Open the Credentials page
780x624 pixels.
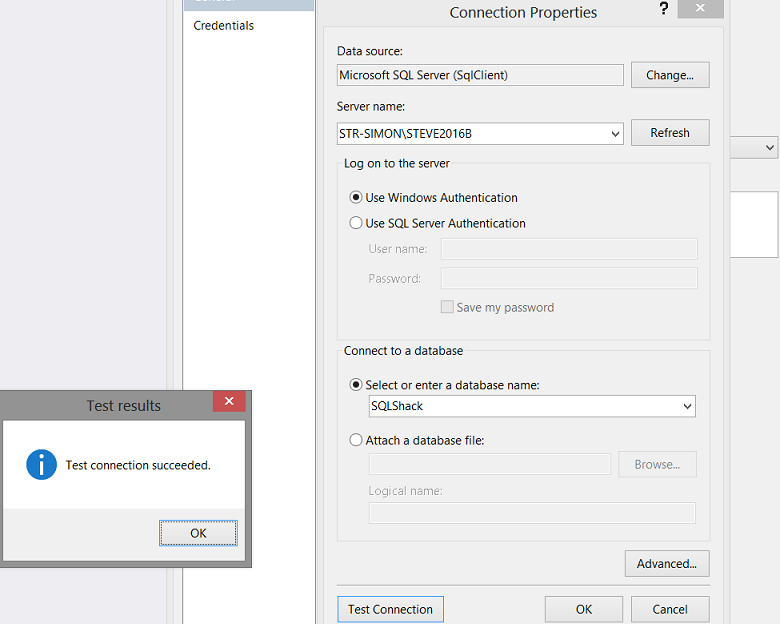click(x=224, y=26)
